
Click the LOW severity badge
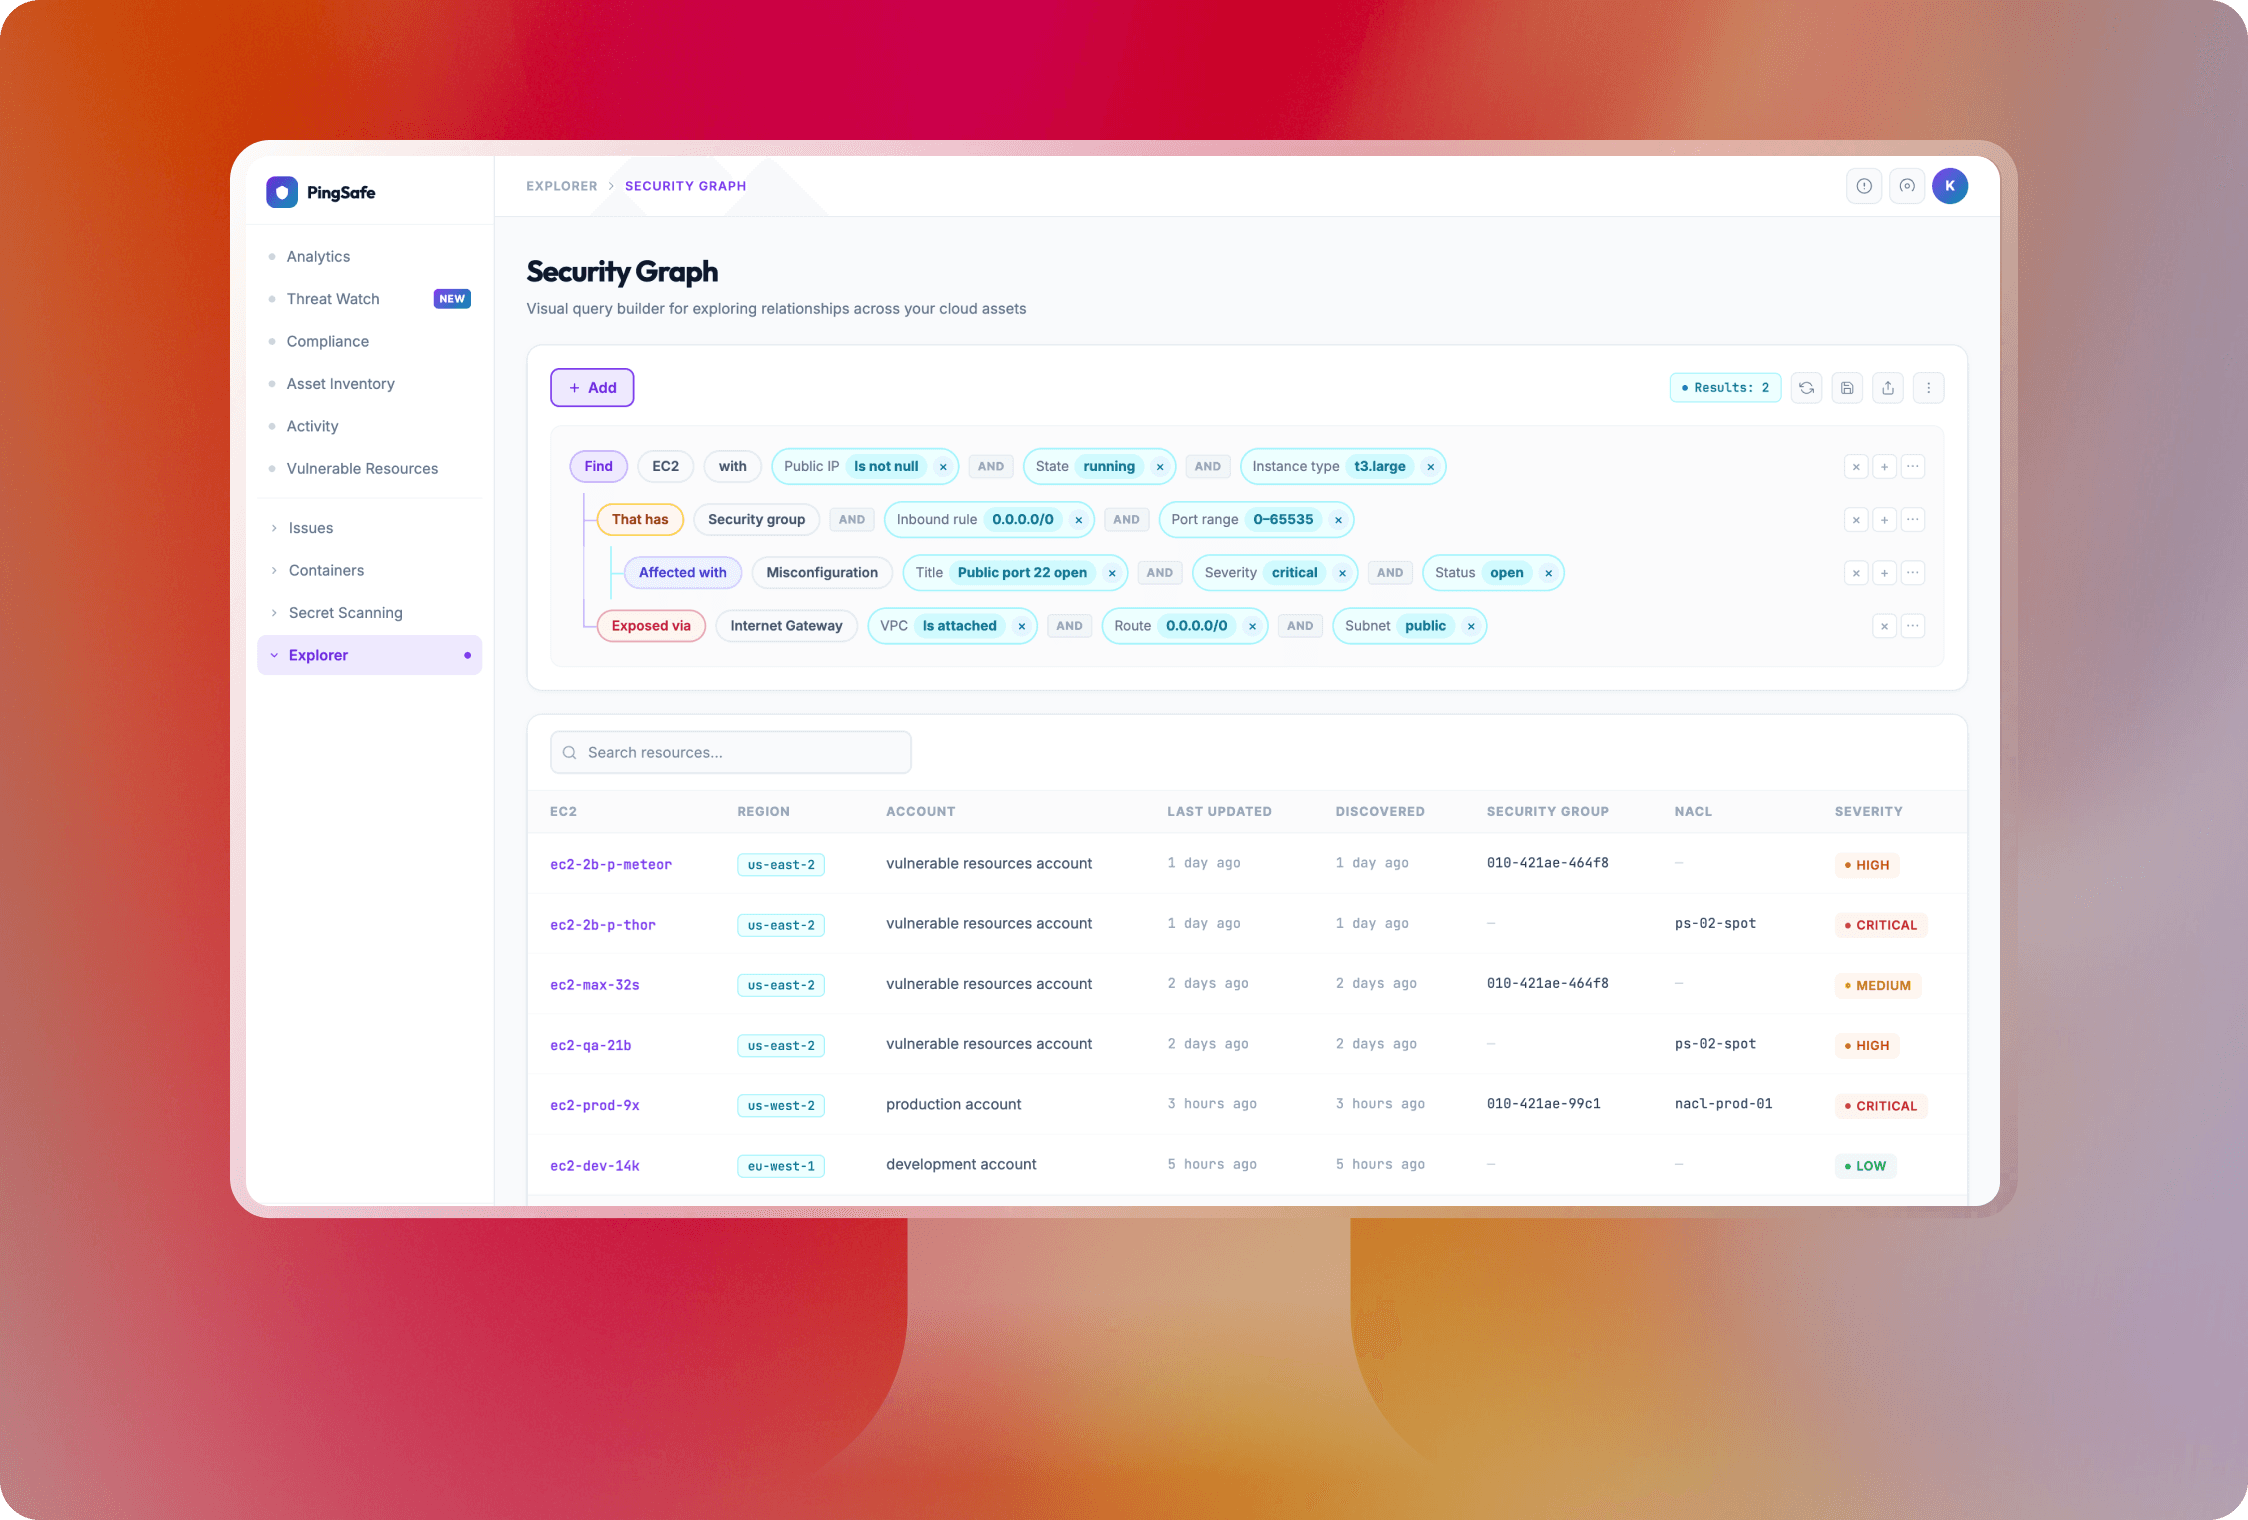coord(1866,1166)
